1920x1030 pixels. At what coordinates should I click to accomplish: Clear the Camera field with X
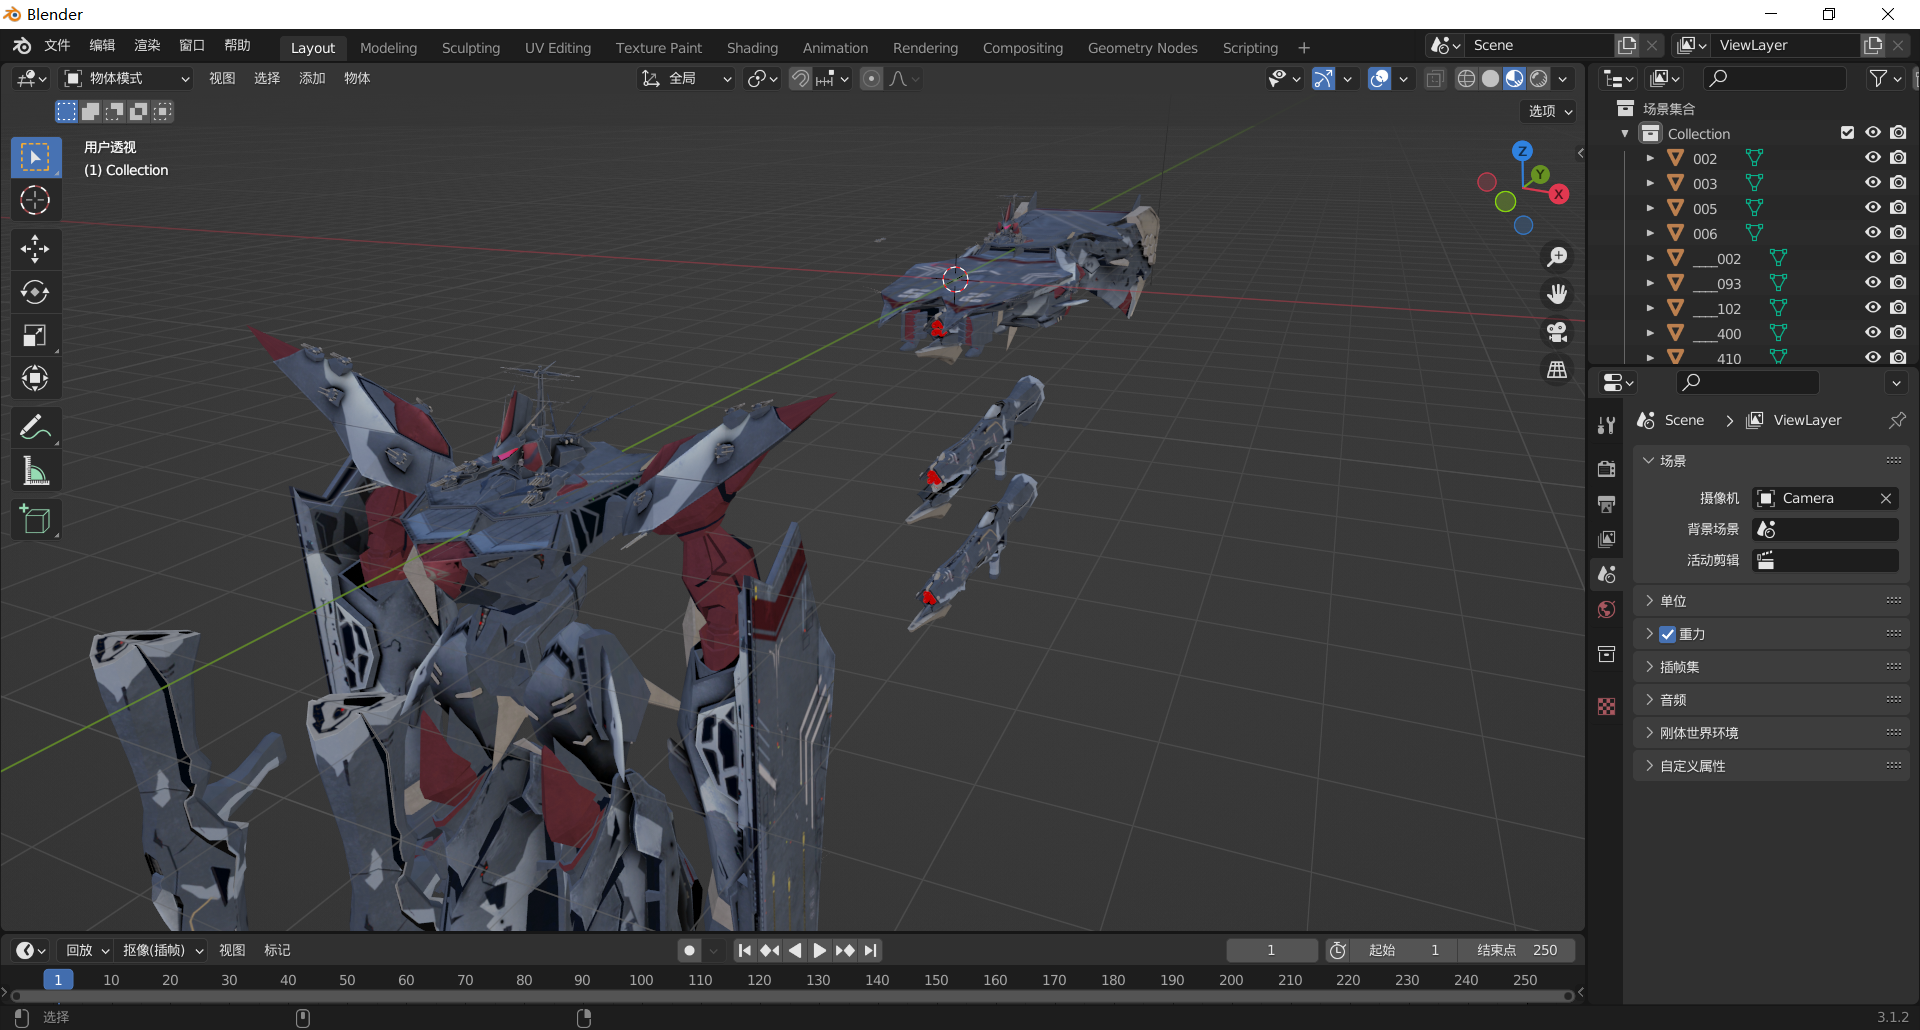click(1886, 498)
